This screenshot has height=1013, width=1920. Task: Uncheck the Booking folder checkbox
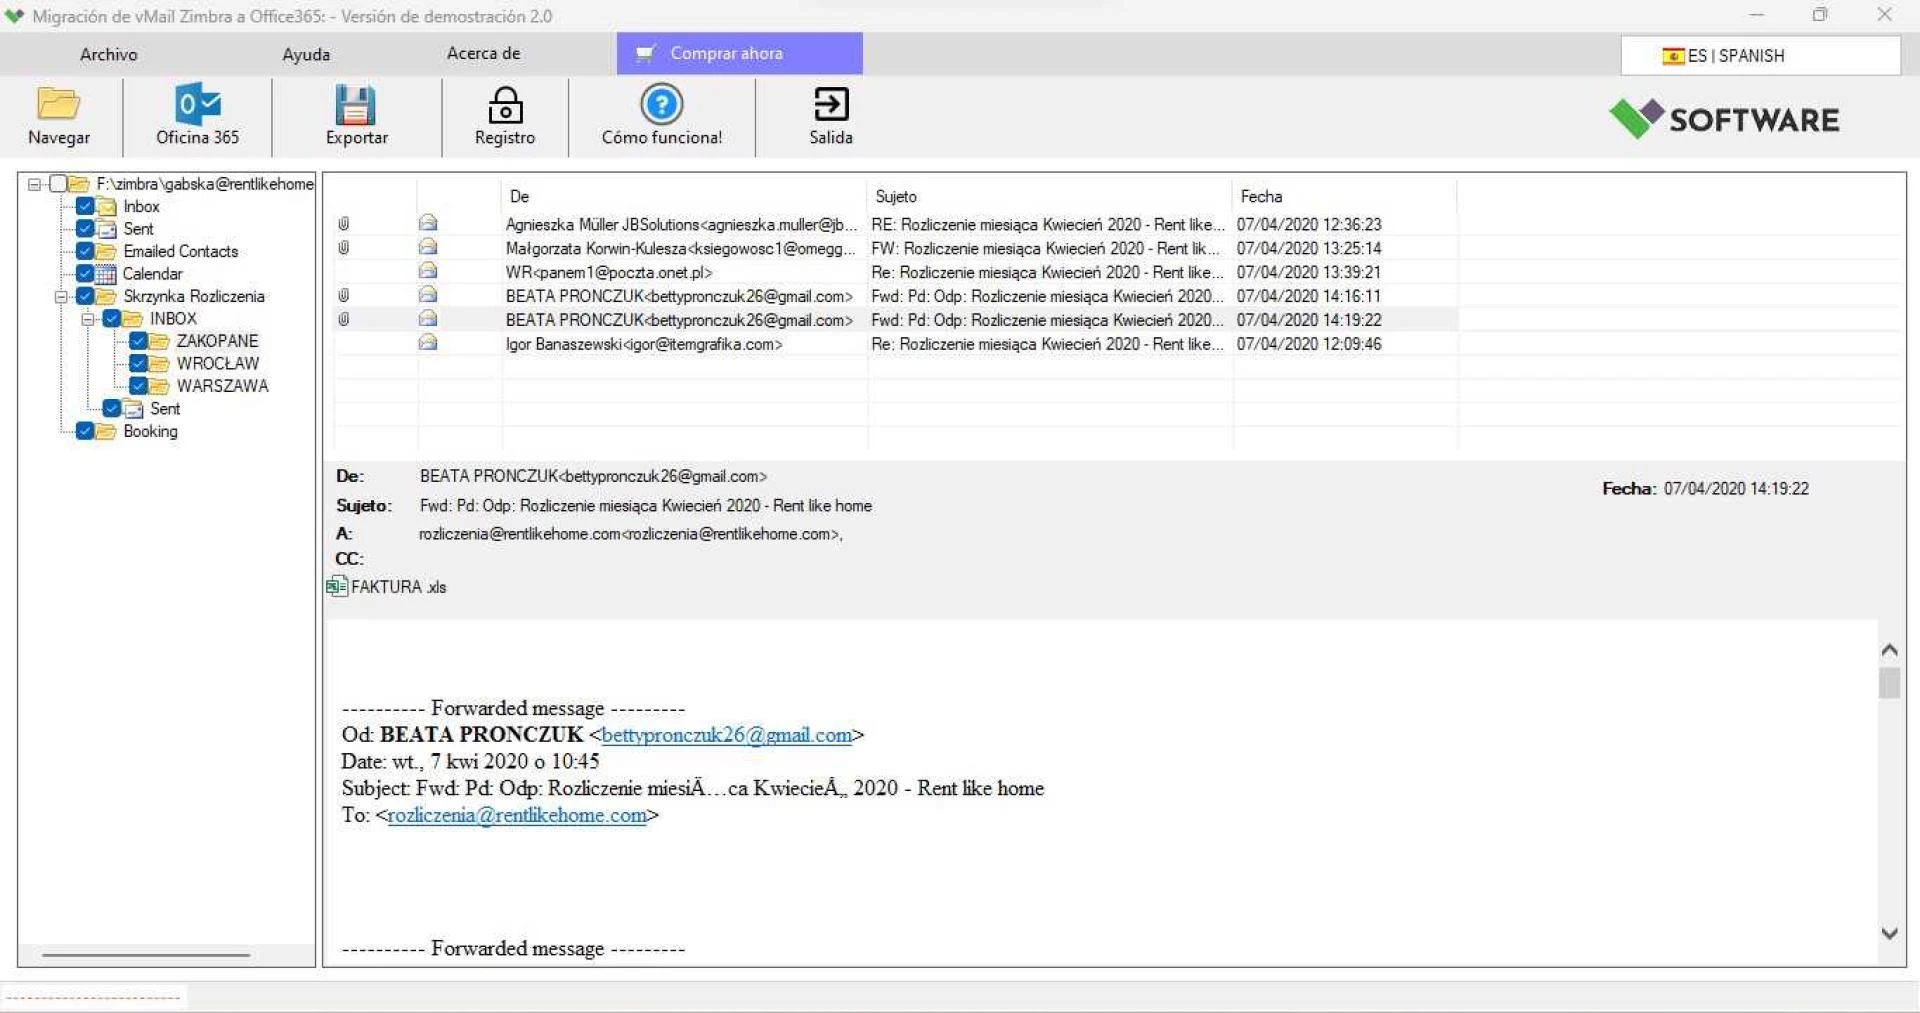click(x=85, y=431)
